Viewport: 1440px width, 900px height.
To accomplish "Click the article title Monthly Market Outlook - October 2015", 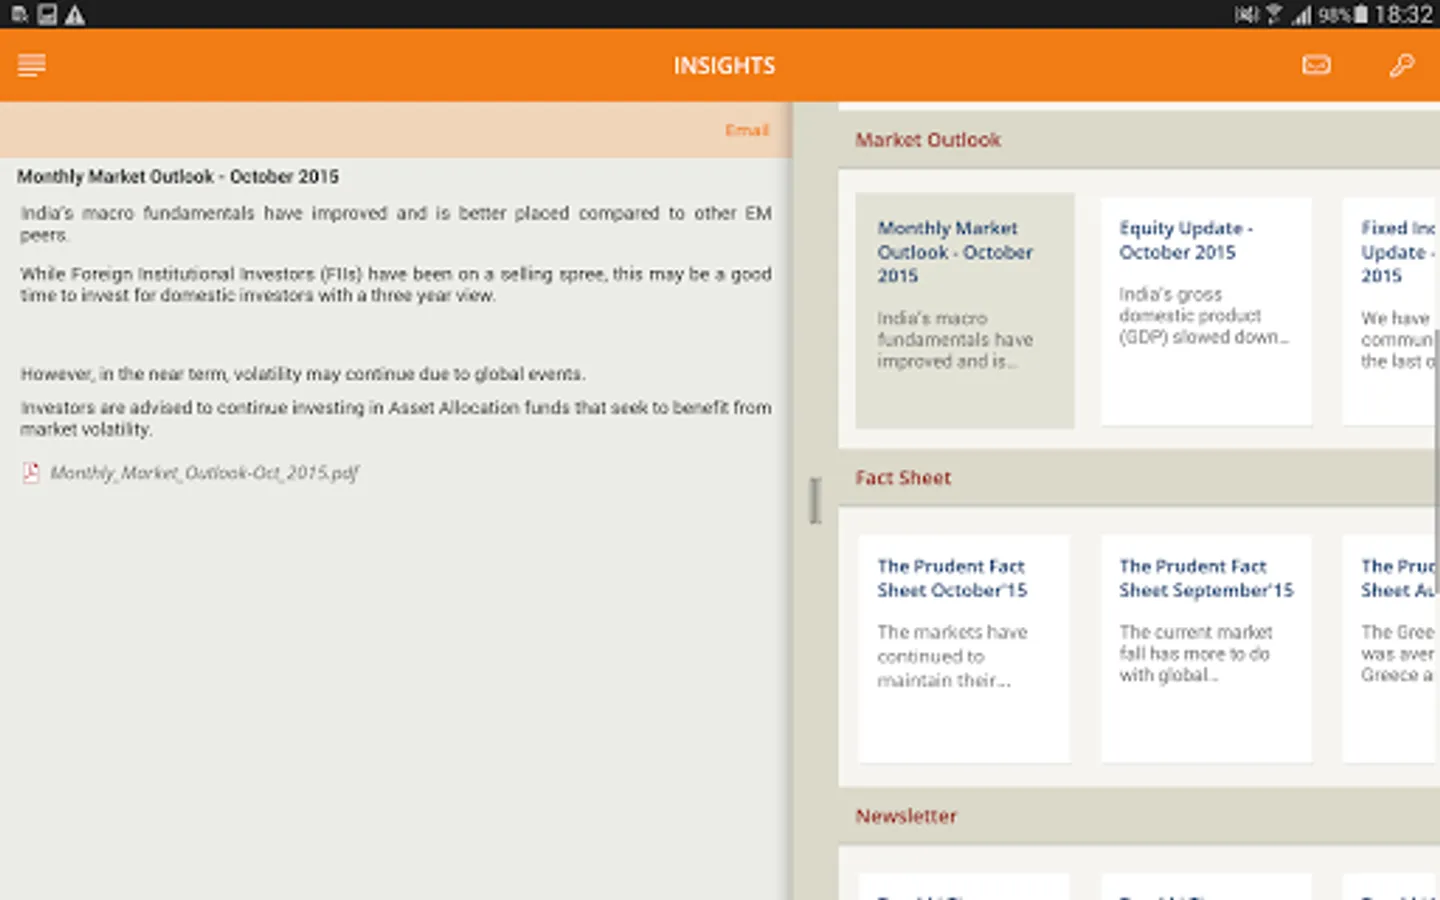I will pos(178,177).
